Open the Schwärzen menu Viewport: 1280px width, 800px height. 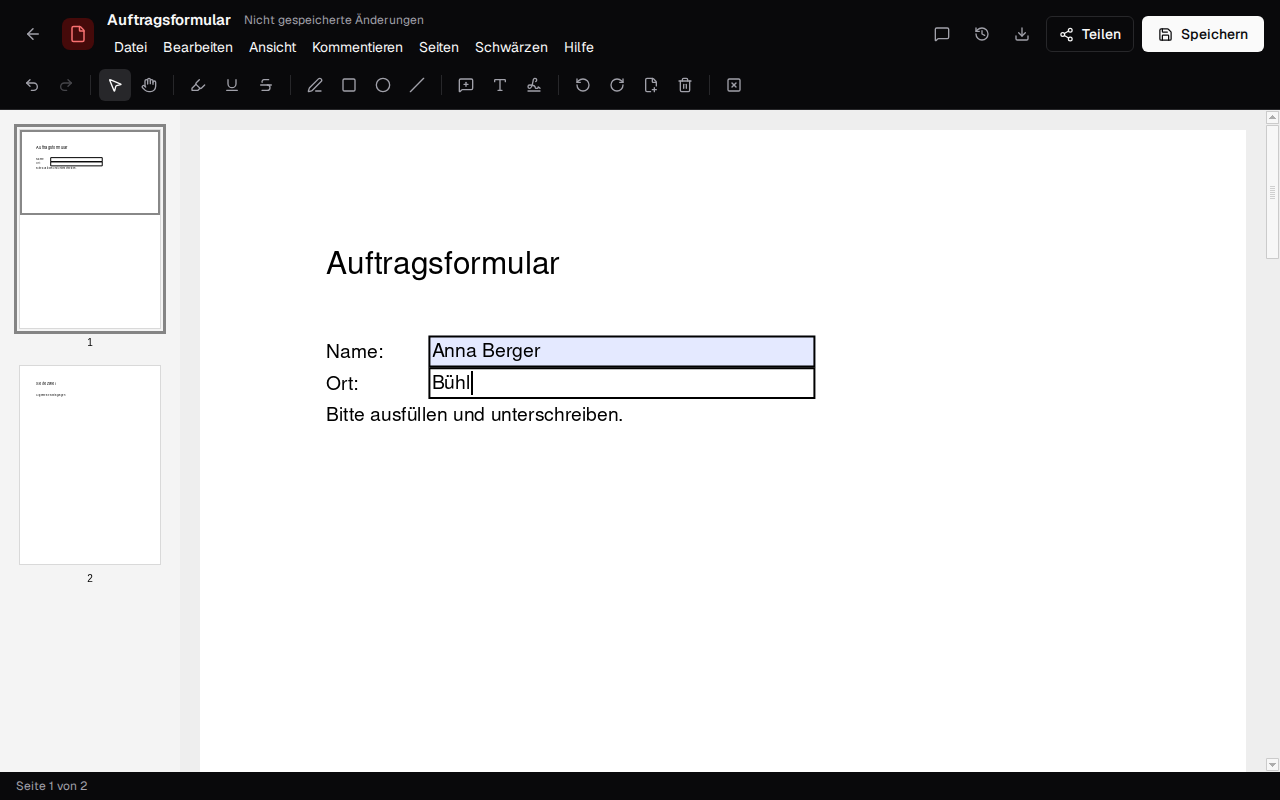tap(511, 47)
